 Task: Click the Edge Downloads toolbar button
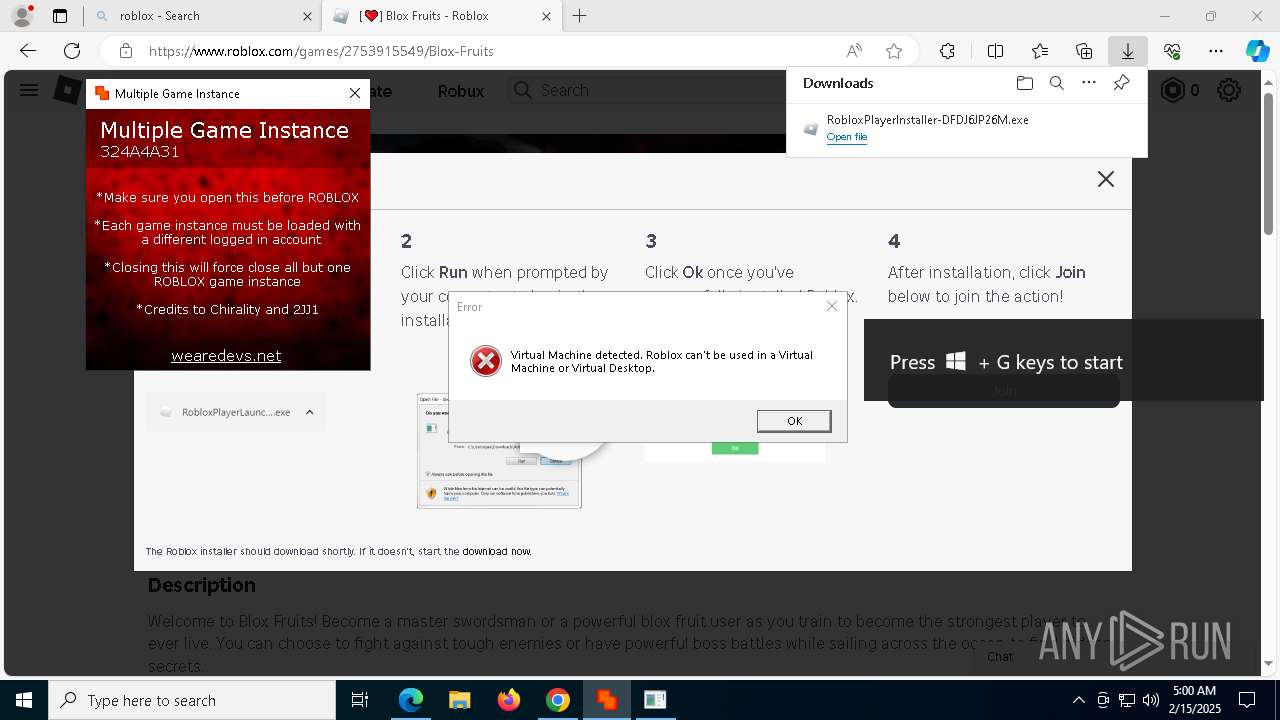pos(1127,51)
